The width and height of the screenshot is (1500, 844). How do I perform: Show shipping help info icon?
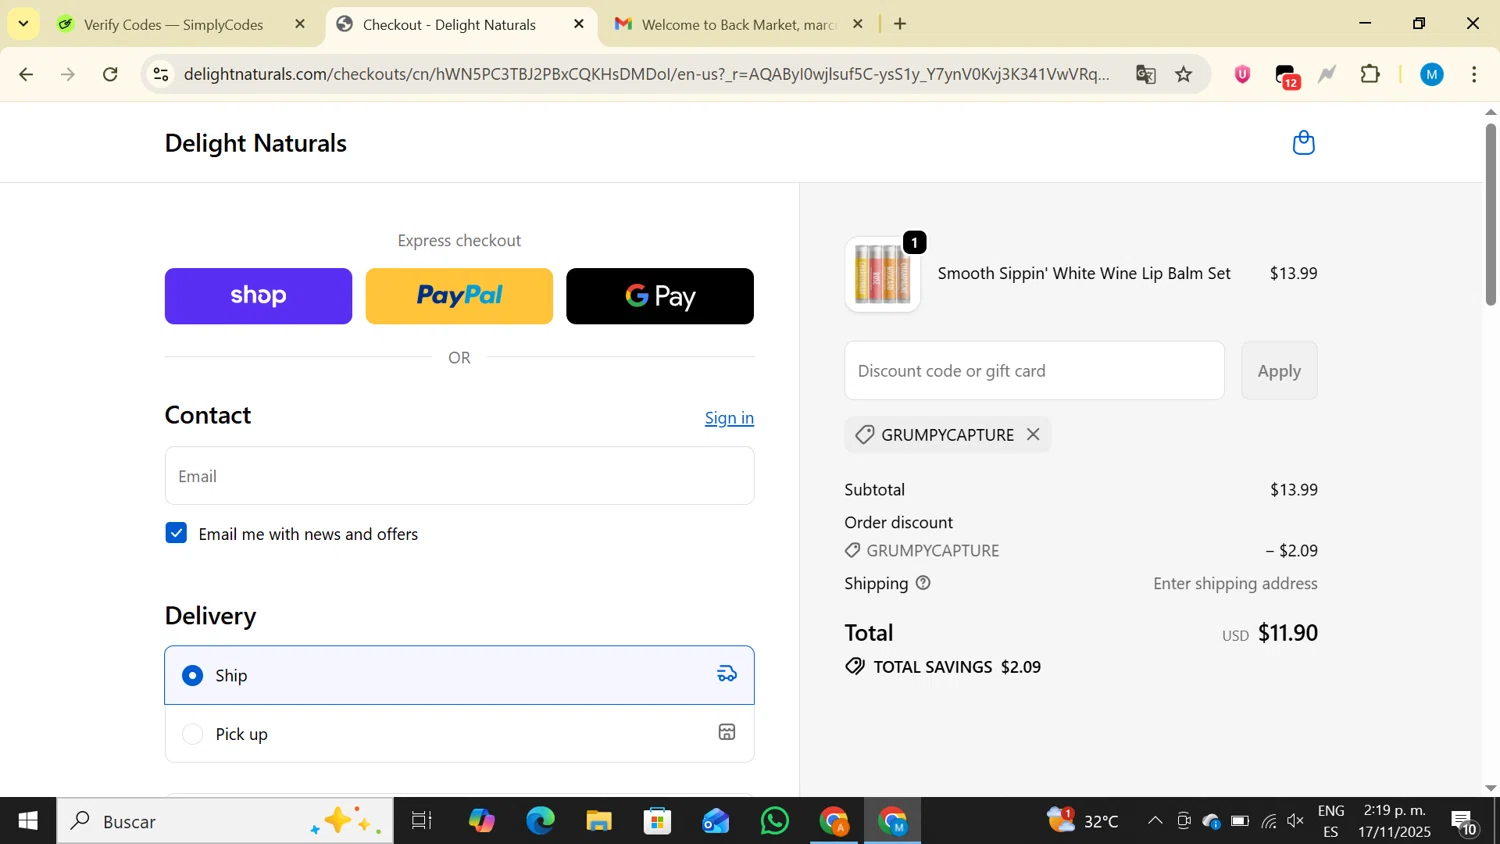pos(923,583)
